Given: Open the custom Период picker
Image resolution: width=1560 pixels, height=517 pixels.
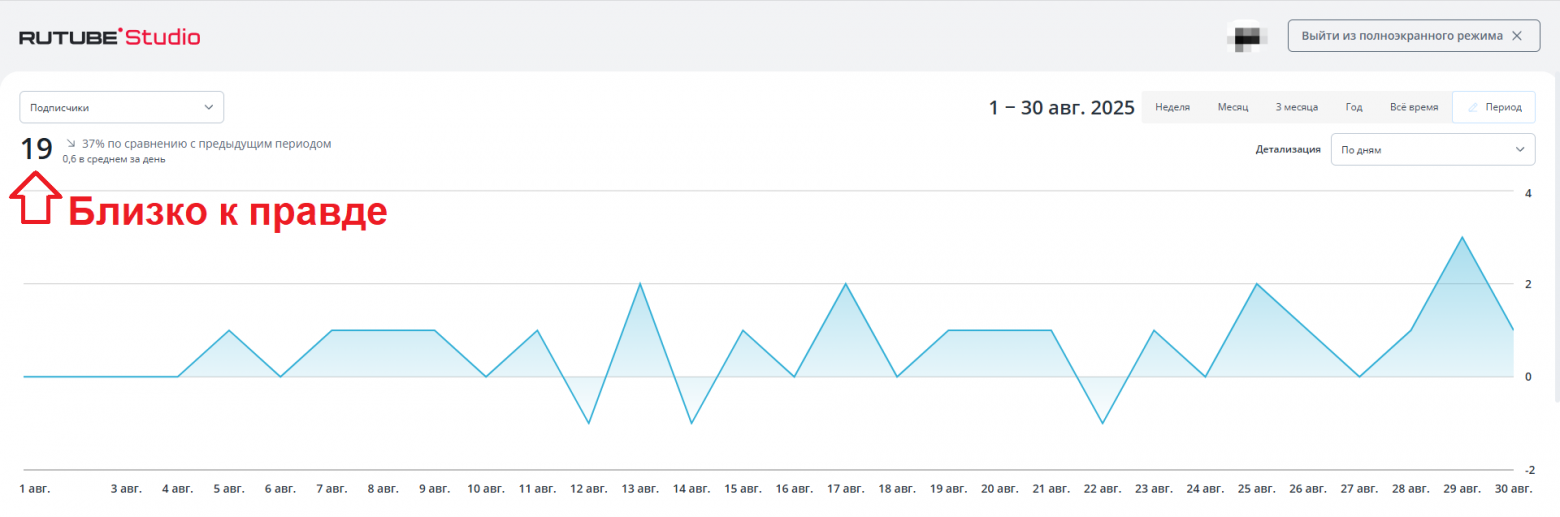Looking at the screenshot, I should (1494, 107).
